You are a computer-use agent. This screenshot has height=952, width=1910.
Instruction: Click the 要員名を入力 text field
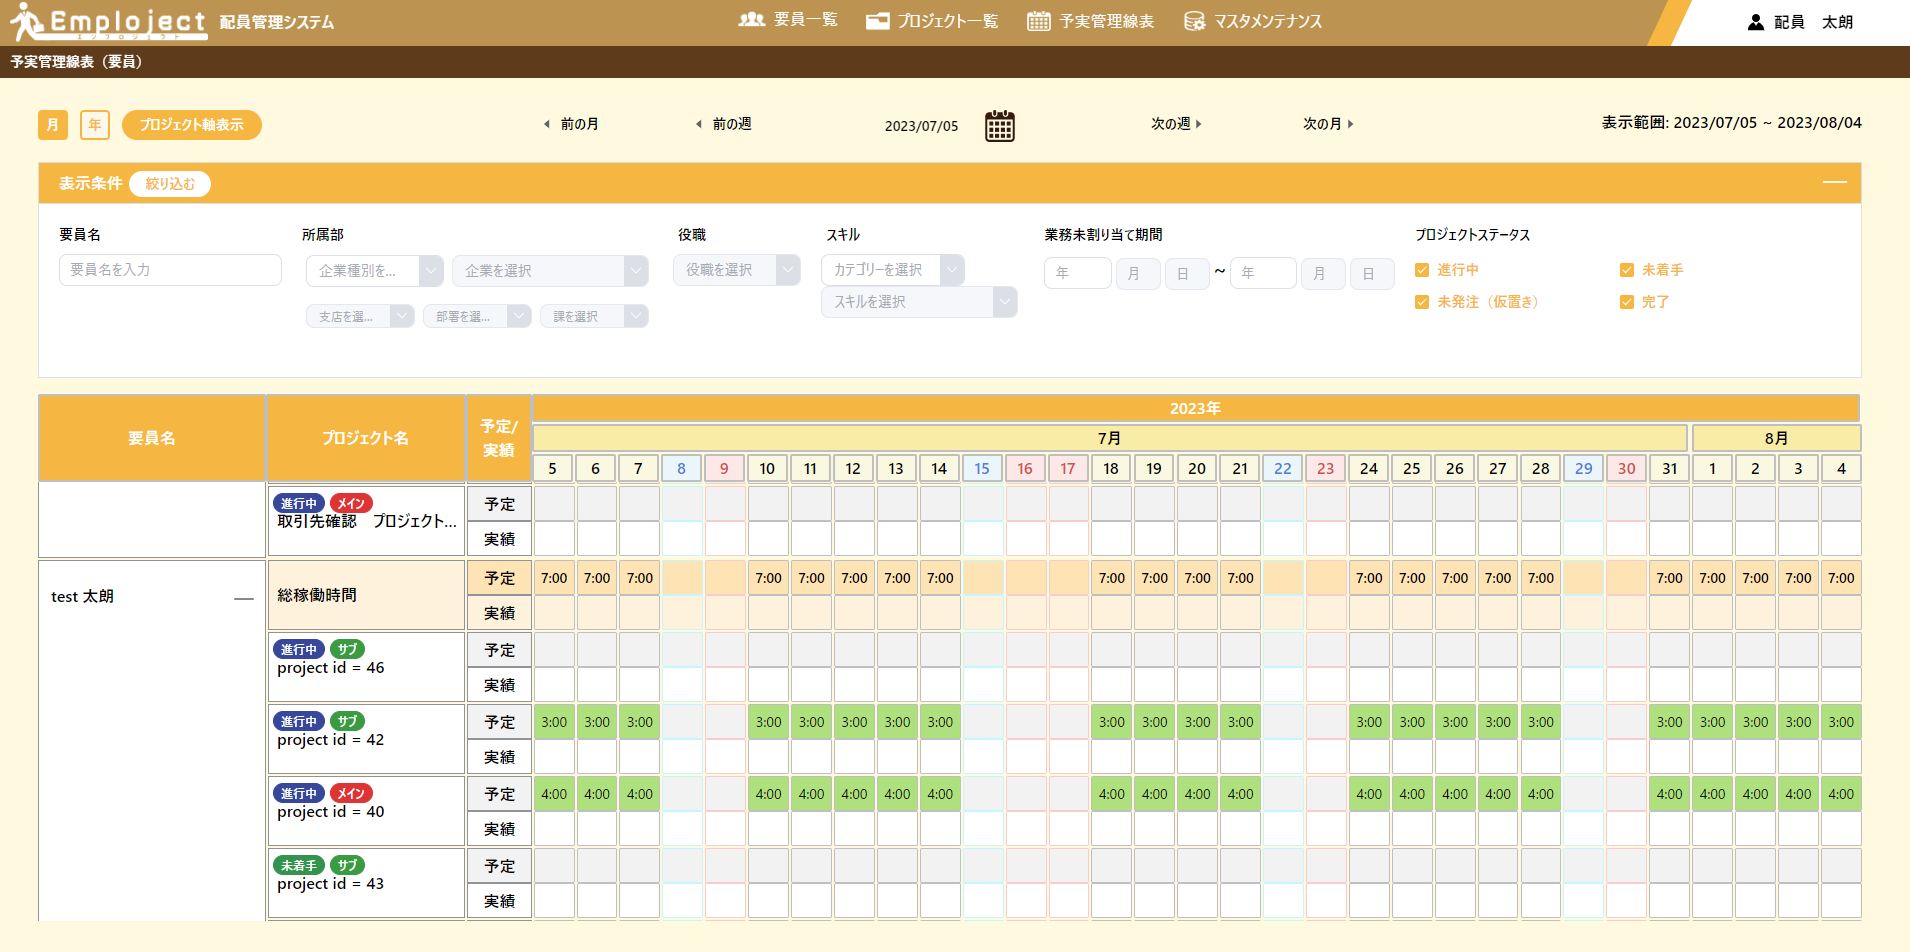tap(170, 270)
